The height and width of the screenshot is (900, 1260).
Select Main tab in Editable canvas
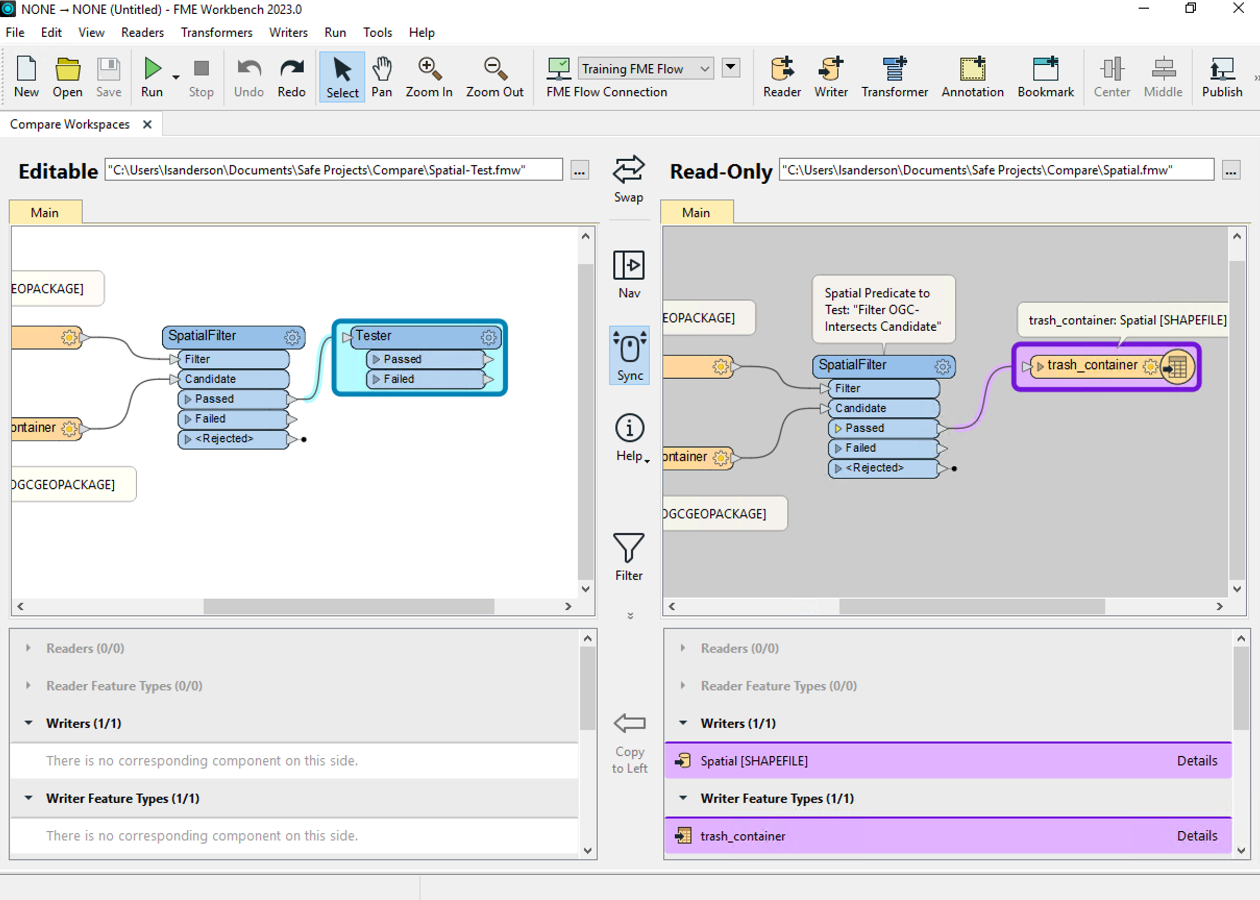coord(45,212)
